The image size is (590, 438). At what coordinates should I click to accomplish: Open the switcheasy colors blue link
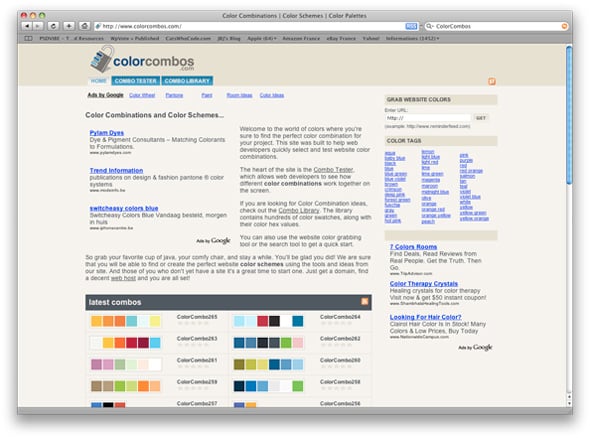click(124, 208)
